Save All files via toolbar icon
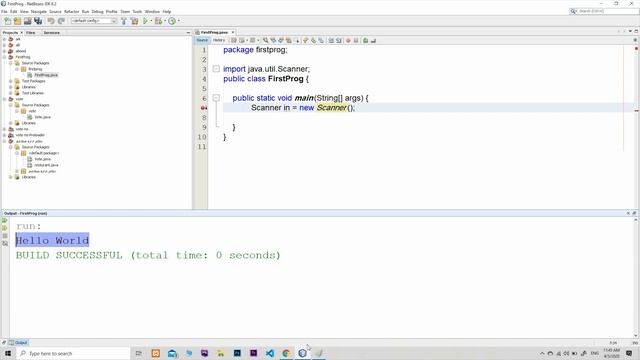This screenshot has width=640, height=360. [x=38, y=21]
